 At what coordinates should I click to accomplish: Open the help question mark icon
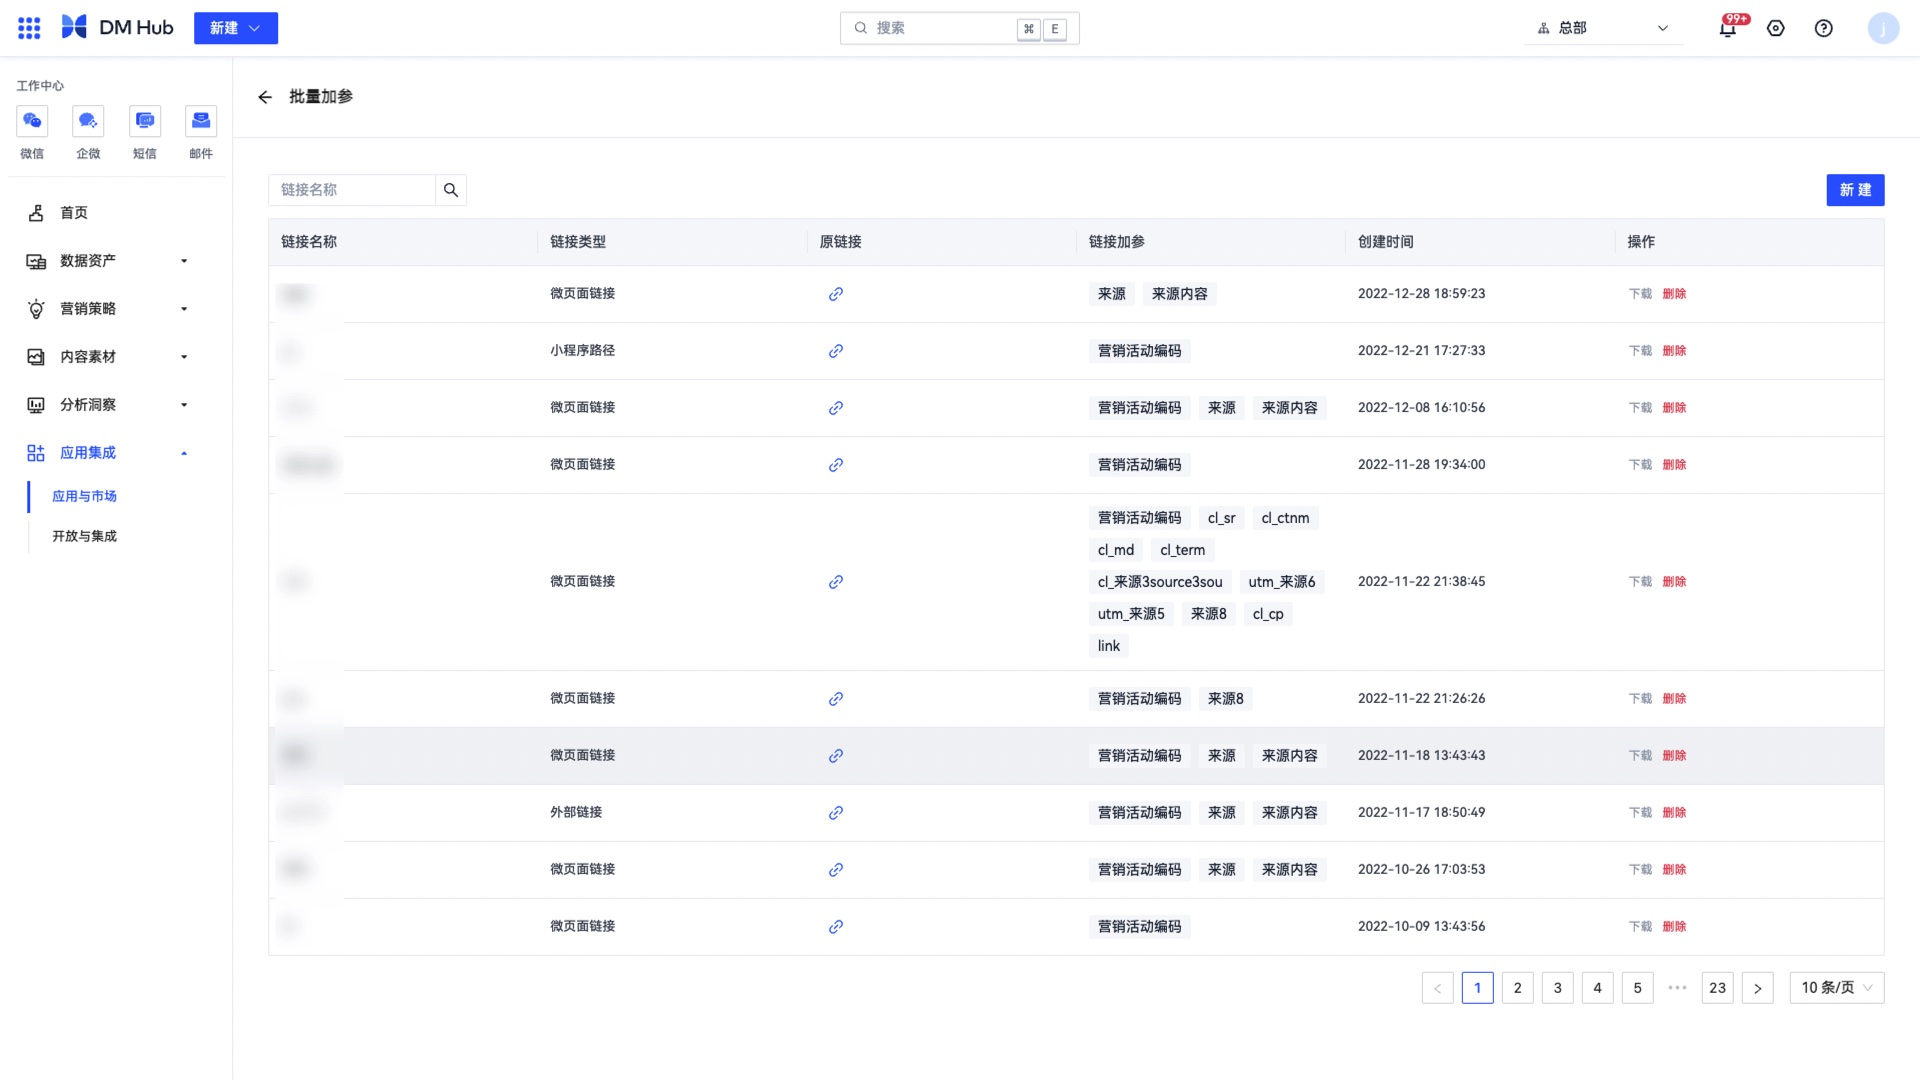[x=1824, y=28]
